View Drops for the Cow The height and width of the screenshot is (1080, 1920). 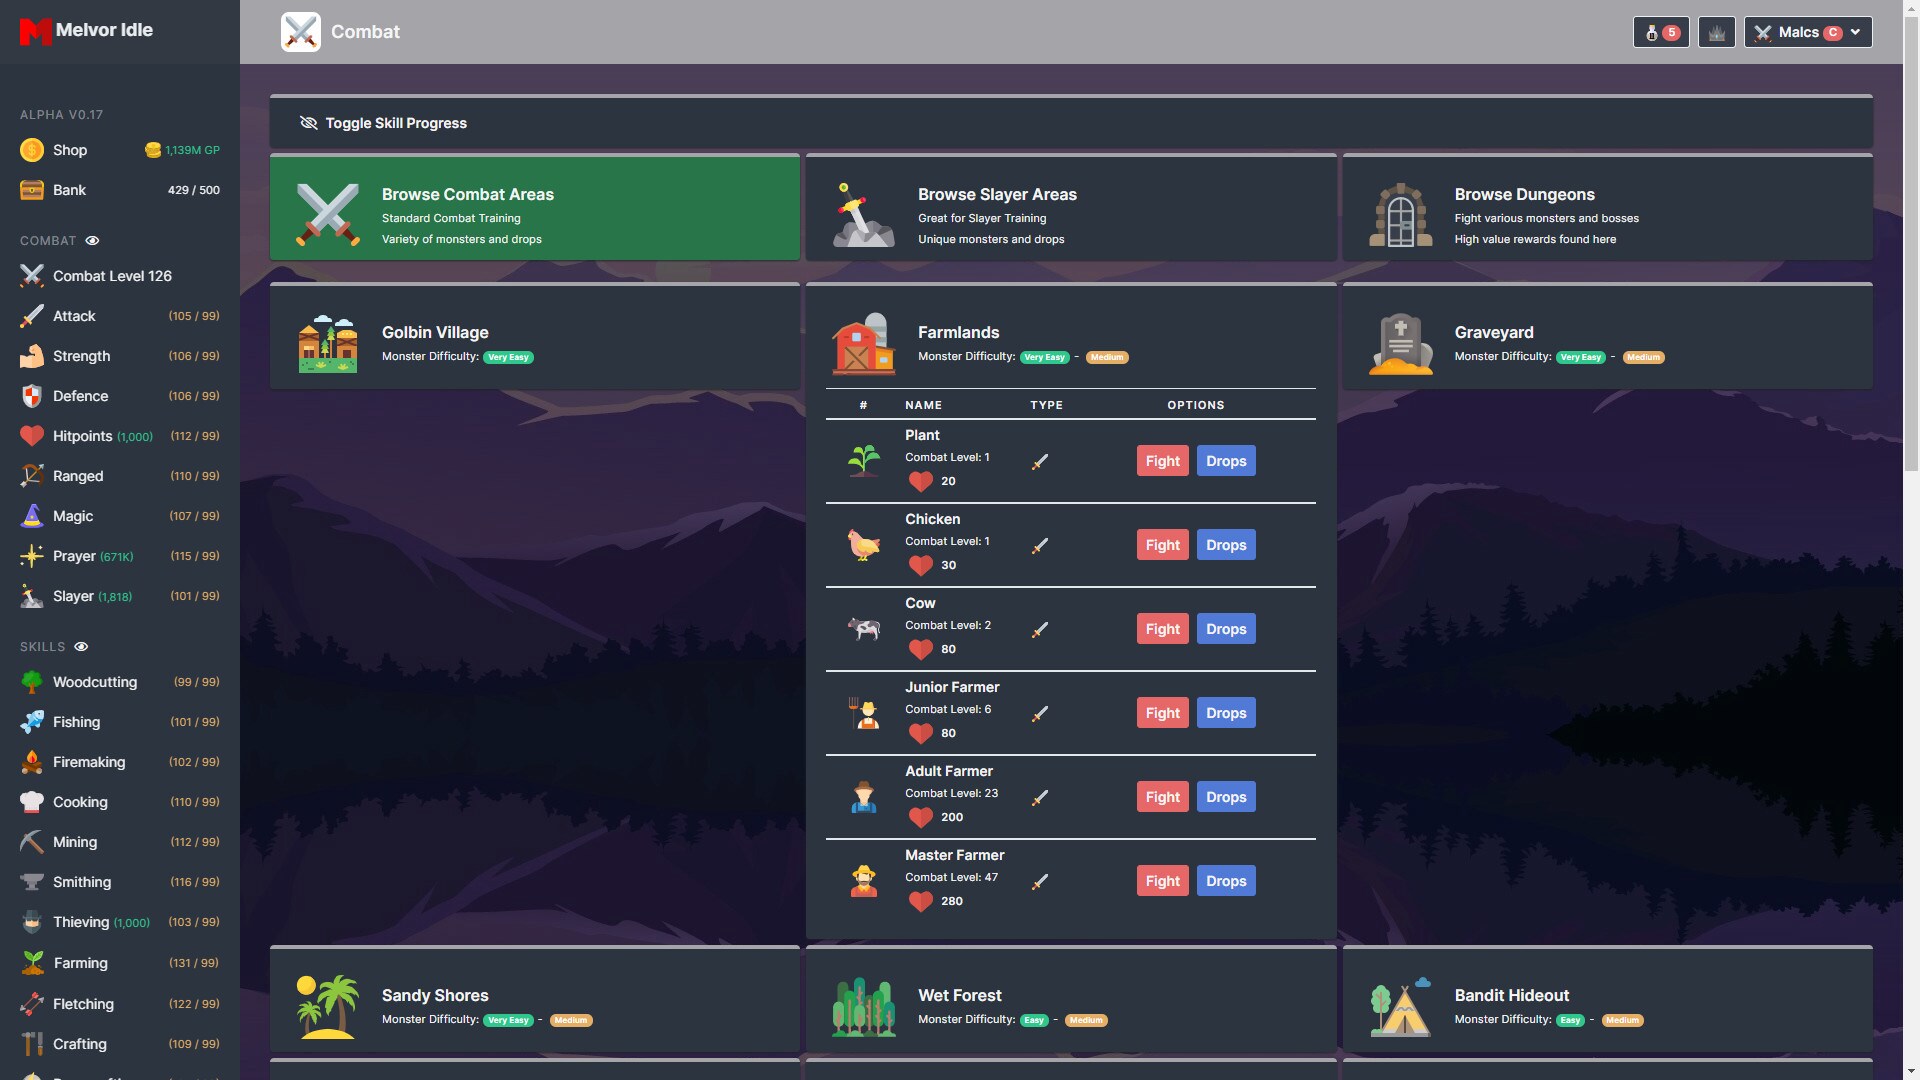point(1225,629)
